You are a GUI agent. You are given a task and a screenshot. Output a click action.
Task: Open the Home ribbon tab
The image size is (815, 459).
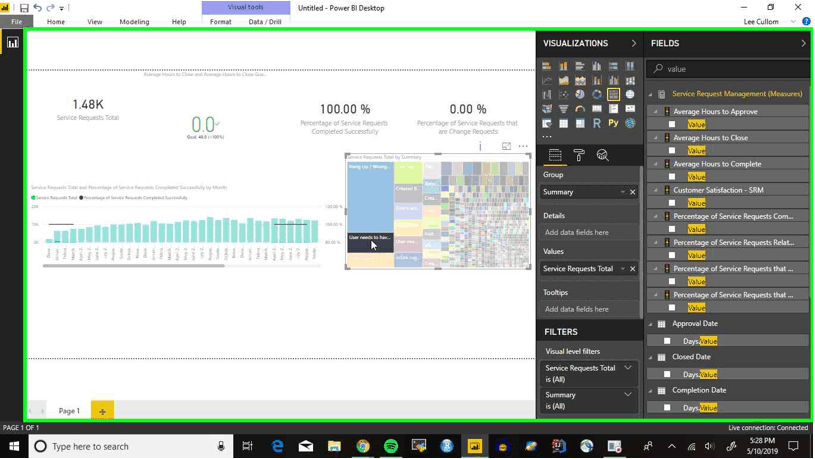click(56, 22)
